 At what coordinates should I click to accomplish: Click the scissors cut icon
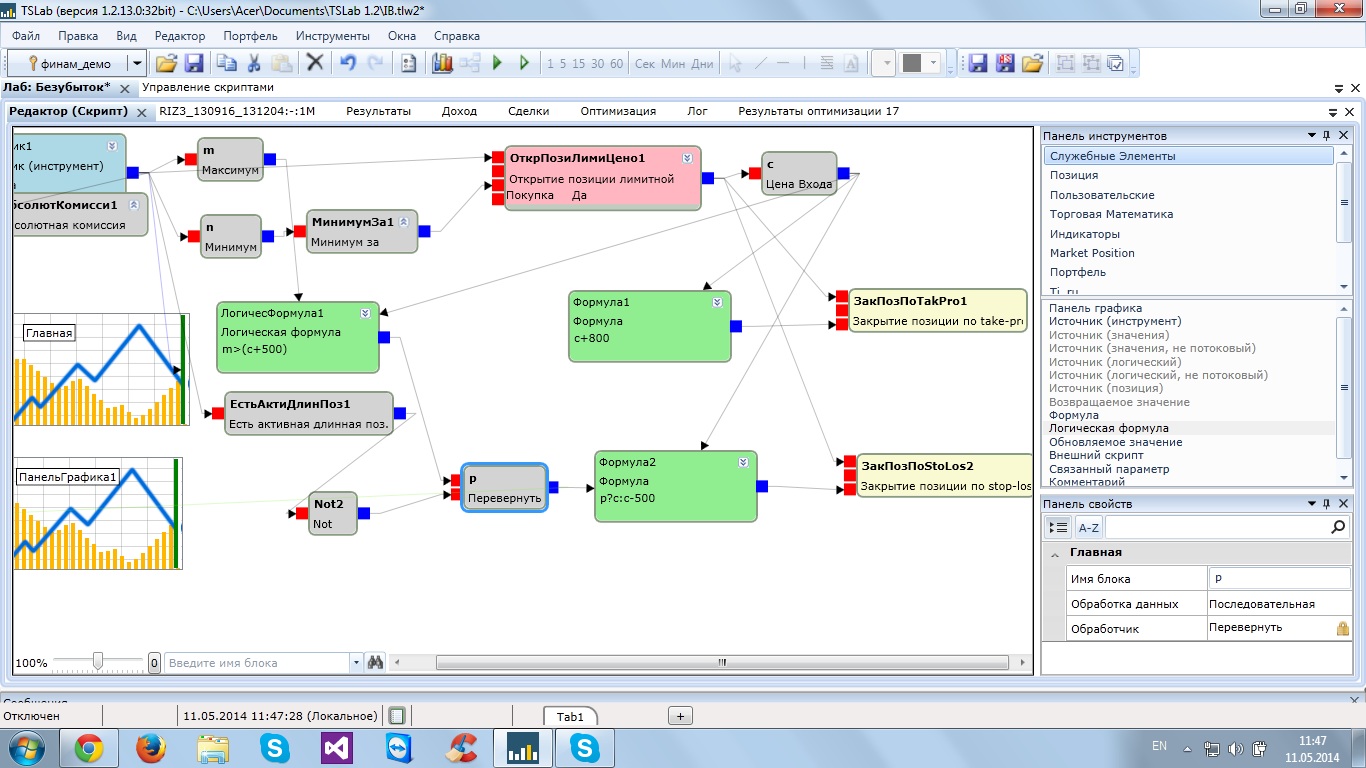(254, 63)
